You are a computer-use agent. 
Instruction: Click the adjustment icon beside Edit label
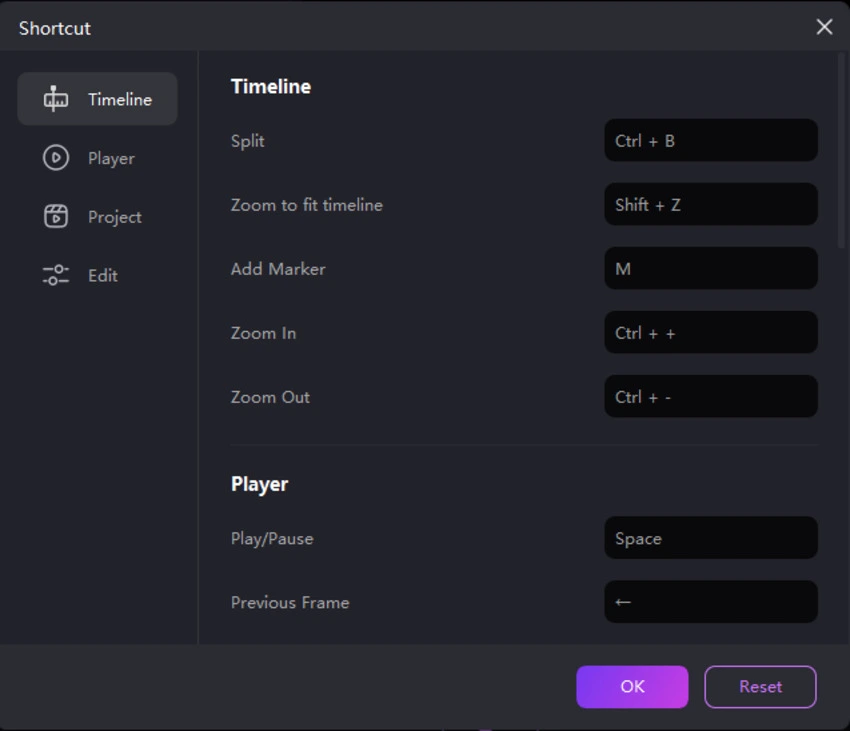tap(55, 275)
